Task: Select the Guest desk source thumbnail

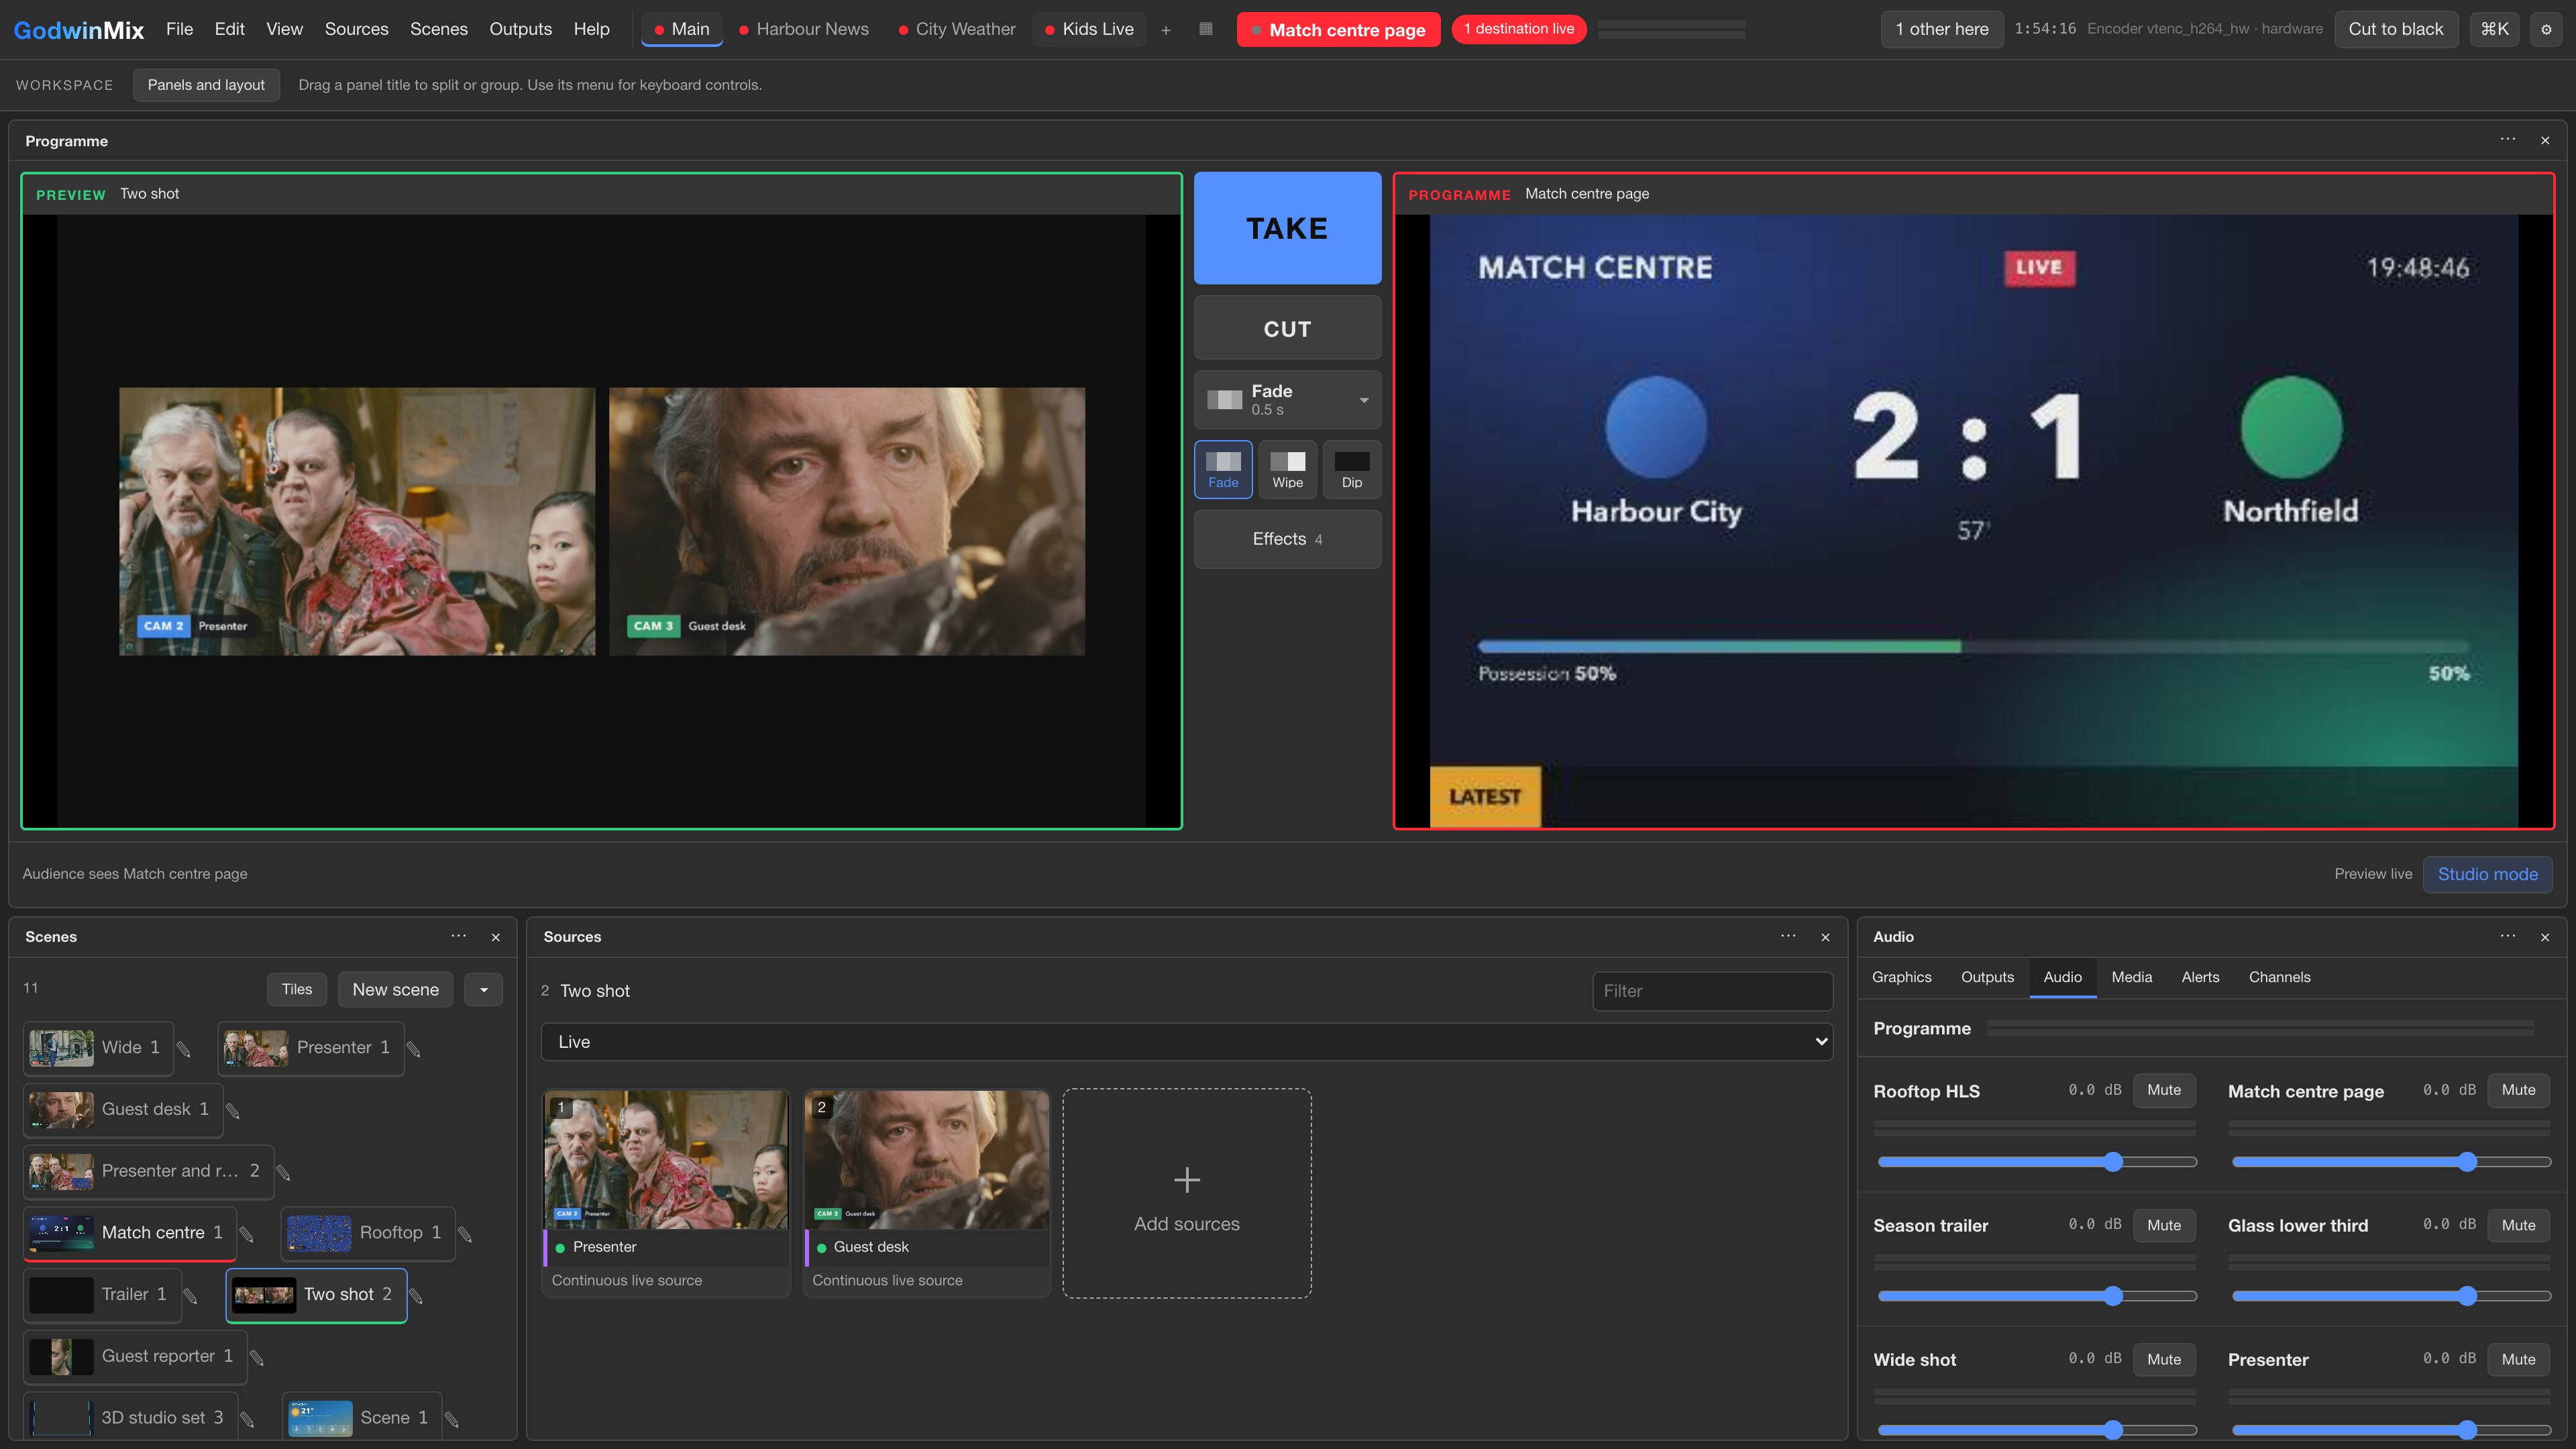Action: [926, 1160]
